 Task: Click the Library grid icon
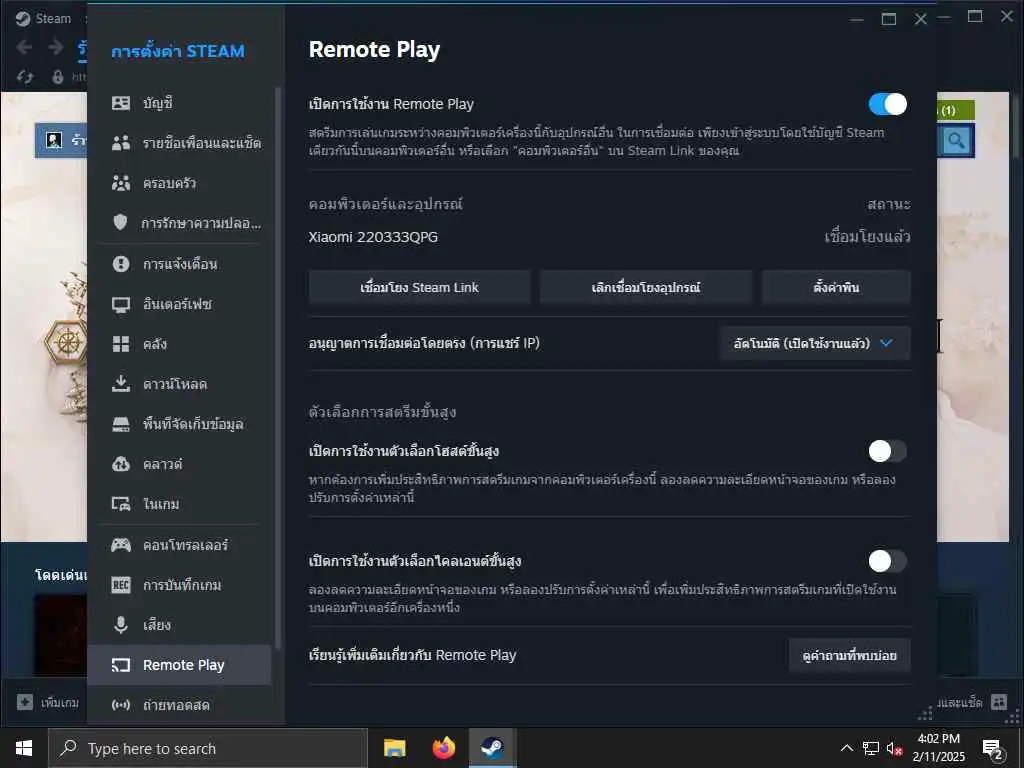coord(121,344)
